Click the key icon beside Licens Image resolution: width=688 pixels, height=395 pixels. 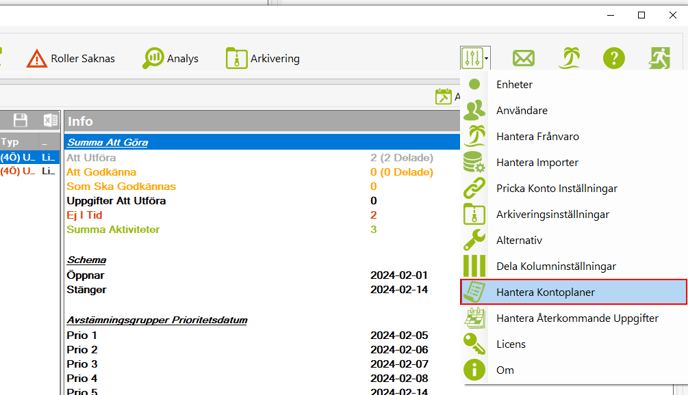(474, 344)
